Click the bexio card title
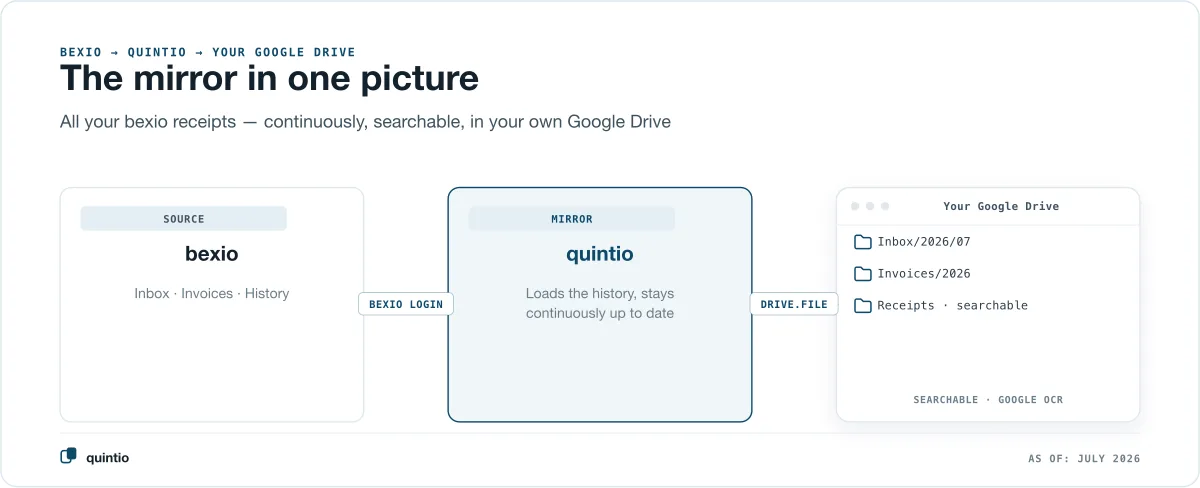This screenshot has height=488, width=1200. pyautogui.click(x=212, y=254)
